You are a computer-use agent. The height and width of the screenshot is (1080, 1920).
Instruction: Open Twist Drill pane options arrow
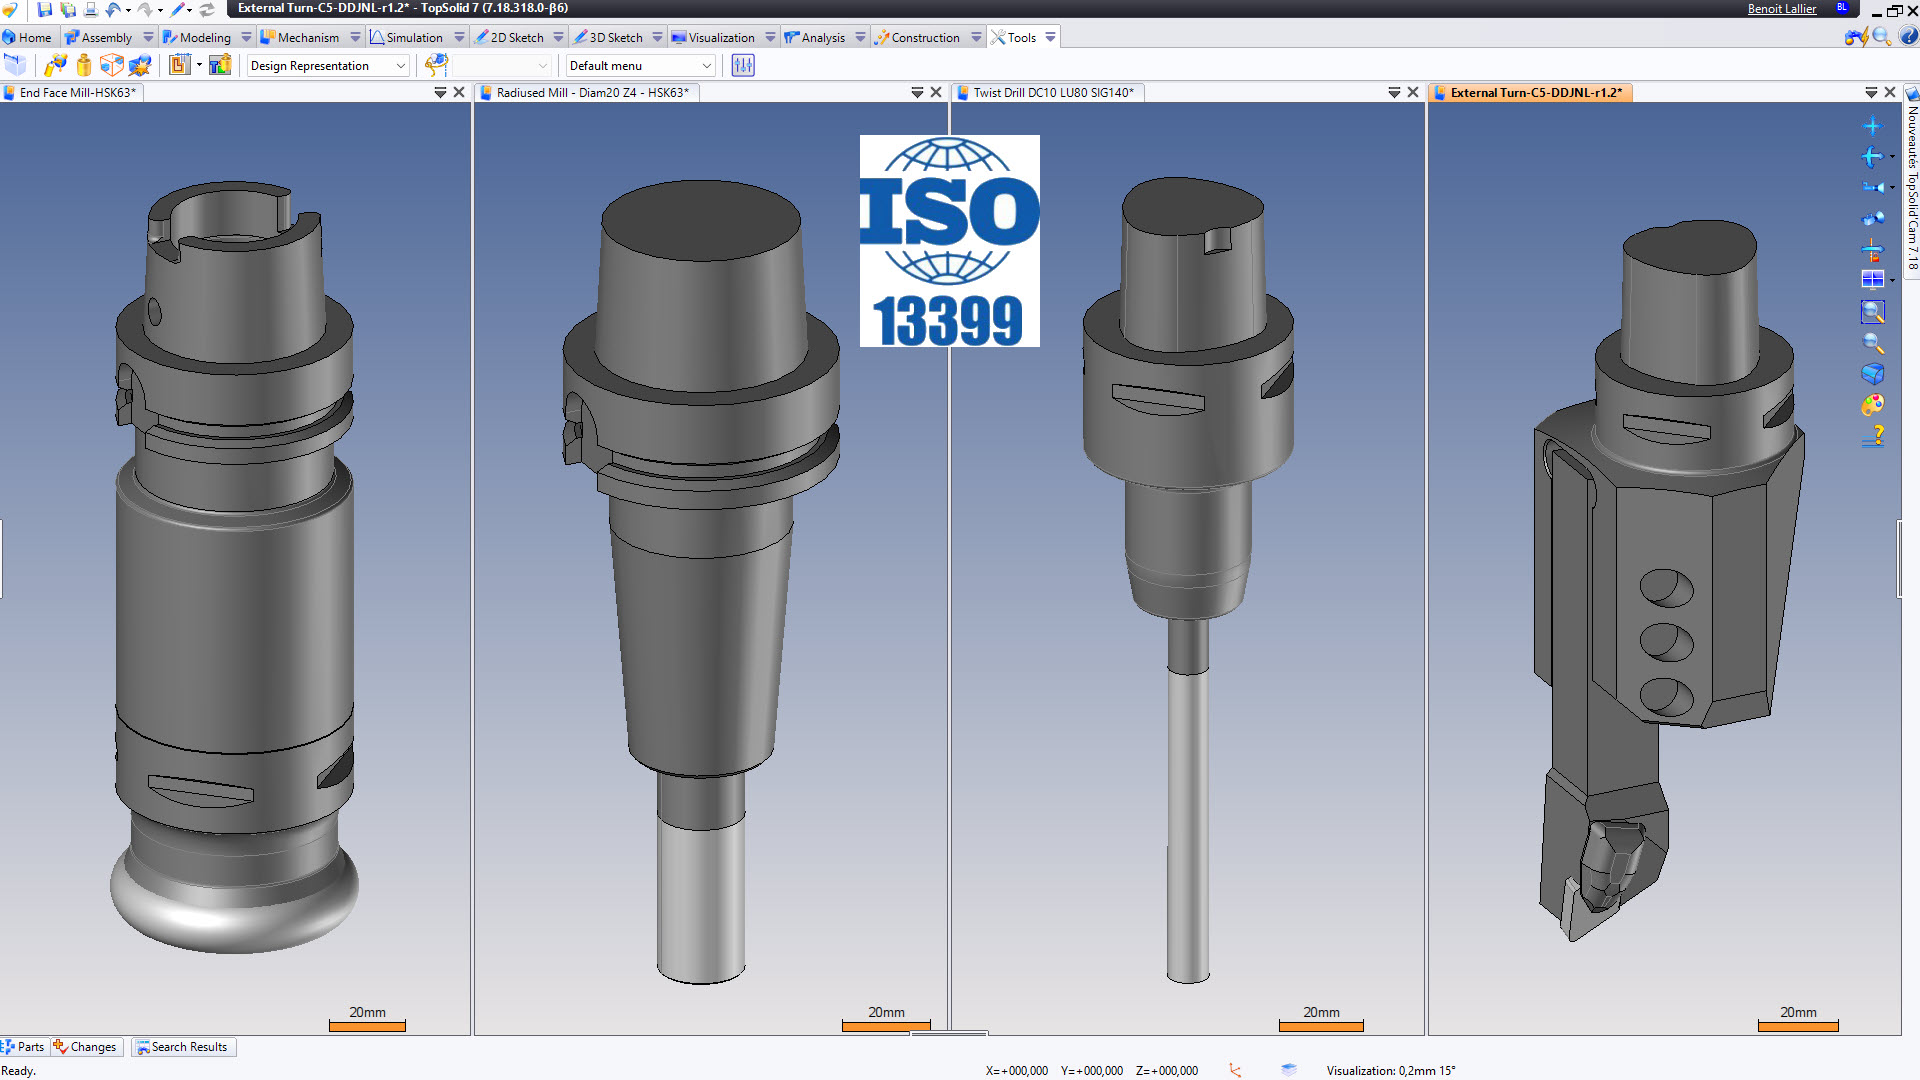click(x=1394, y=92)
